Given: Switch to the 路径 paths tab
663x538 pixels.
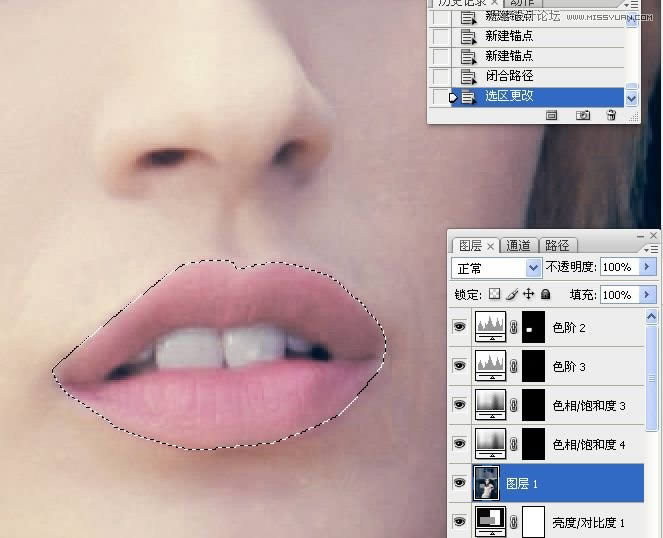Looking at the screenshot, I should (556, 245).
